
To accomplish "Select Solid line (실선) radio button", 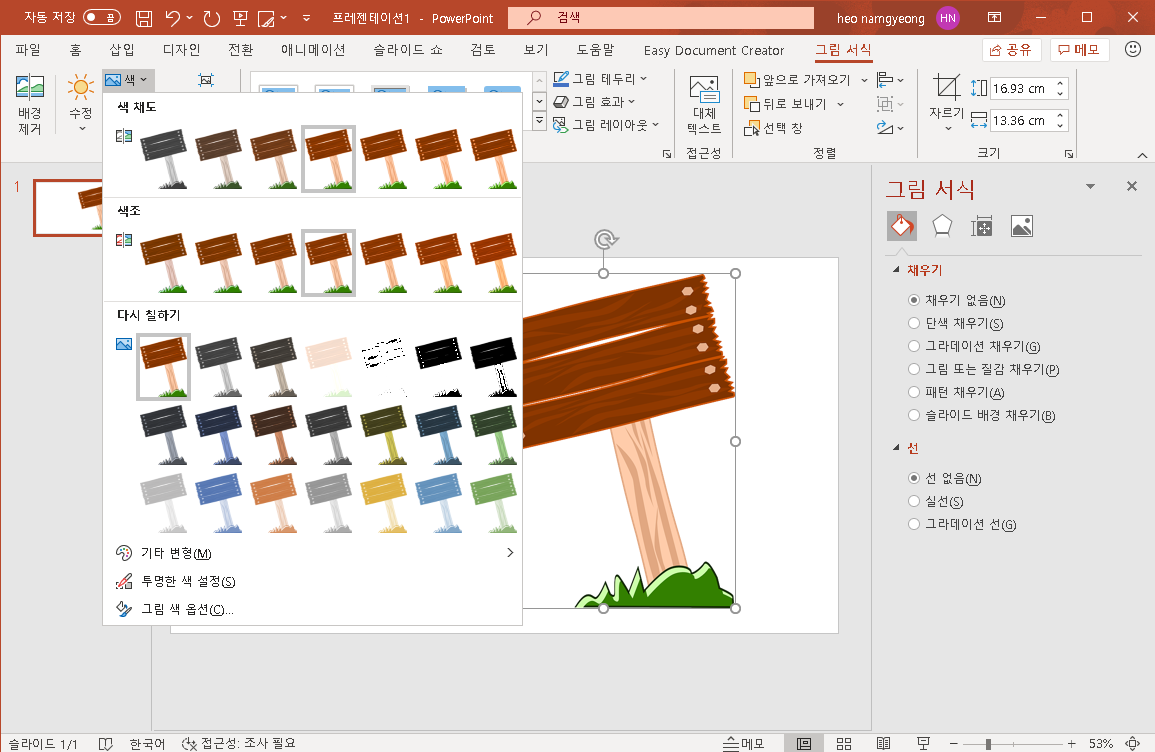I will (x=914, y=501).
